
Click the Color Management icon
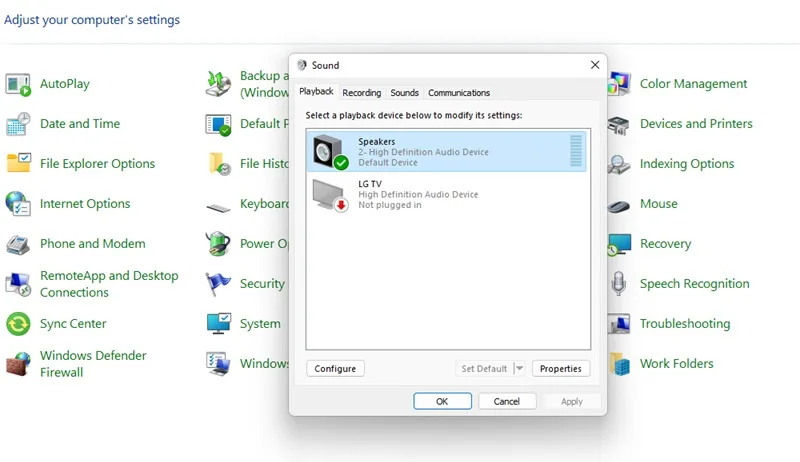coord(619,84)
